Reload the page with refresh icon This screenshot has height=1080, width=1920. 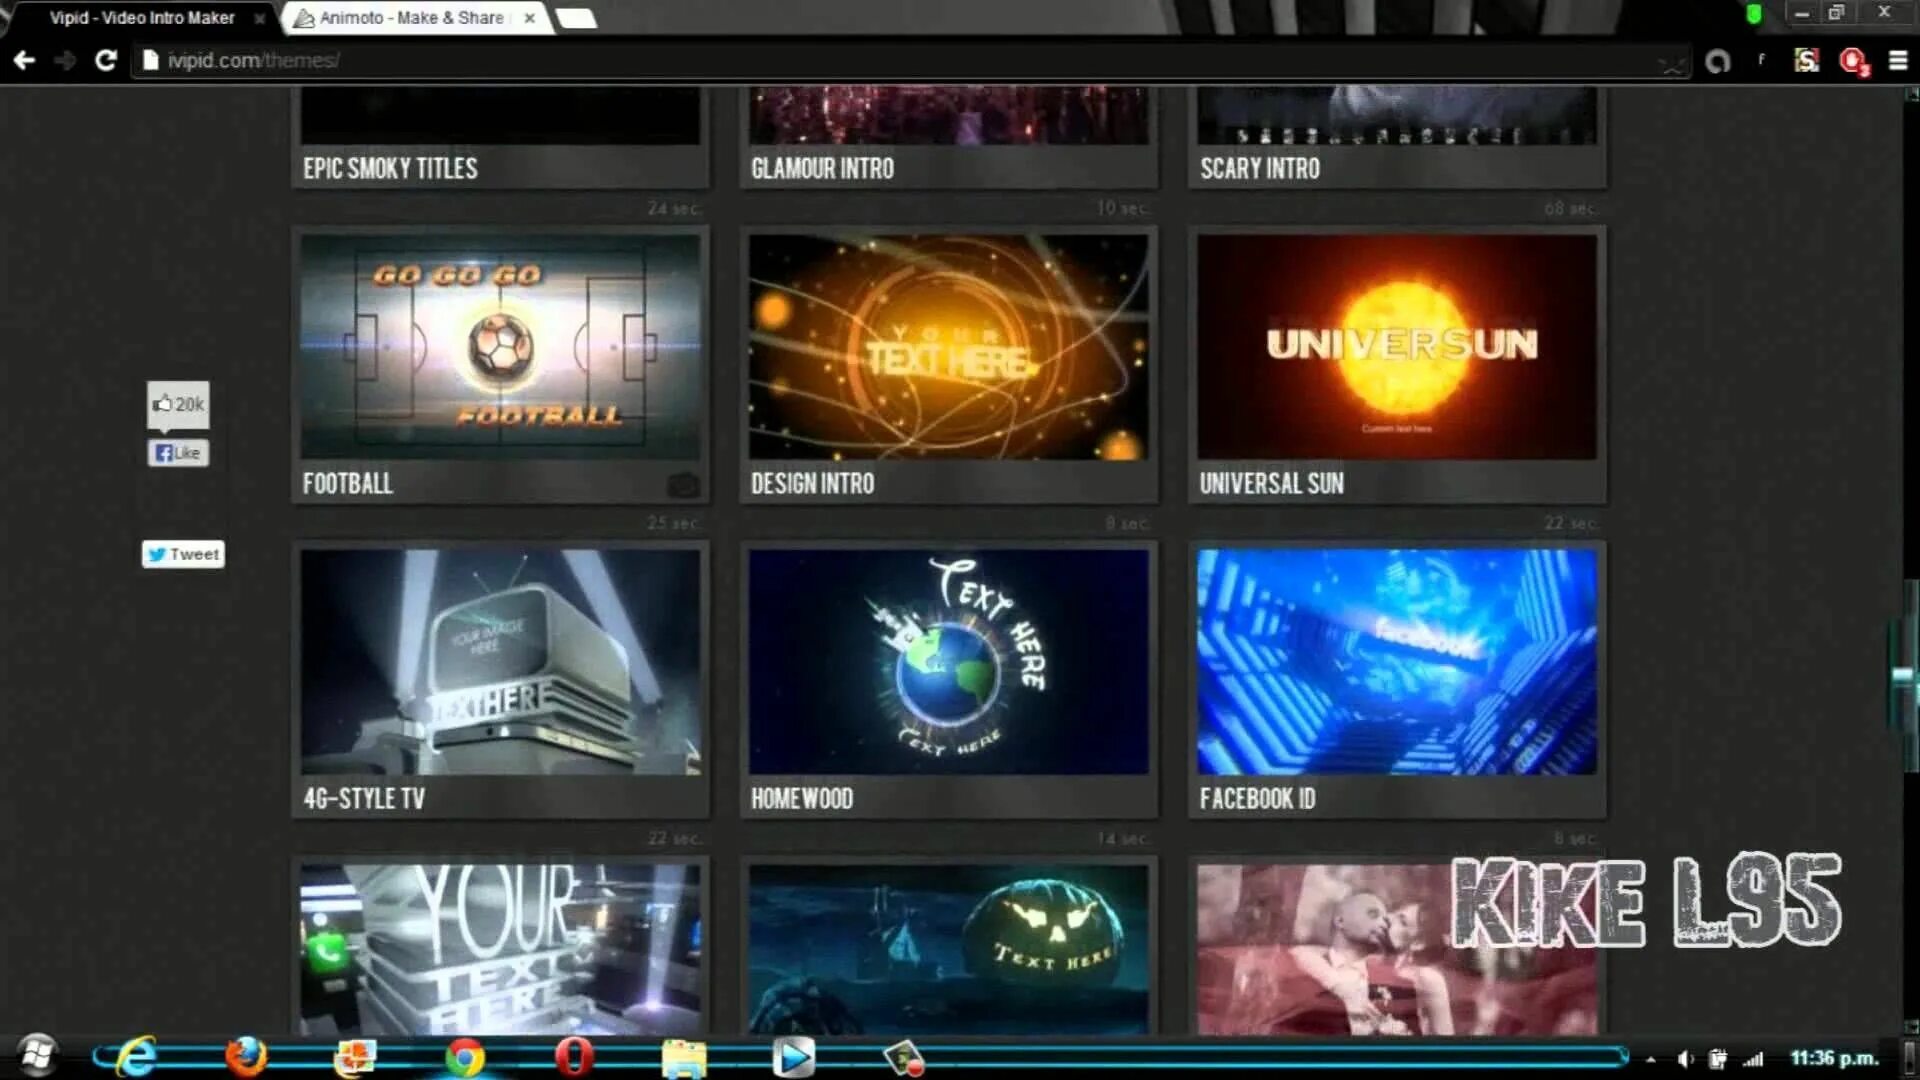pos(106,61)
